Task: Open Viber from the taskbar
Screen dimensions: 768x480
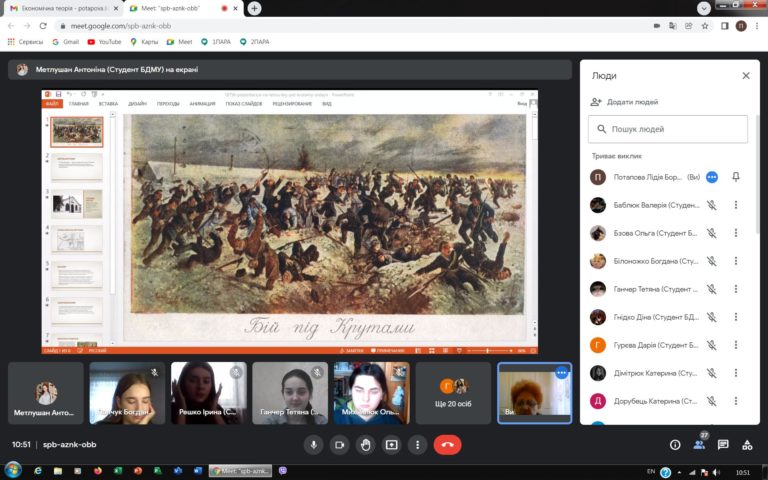Action: coord(283,471)
